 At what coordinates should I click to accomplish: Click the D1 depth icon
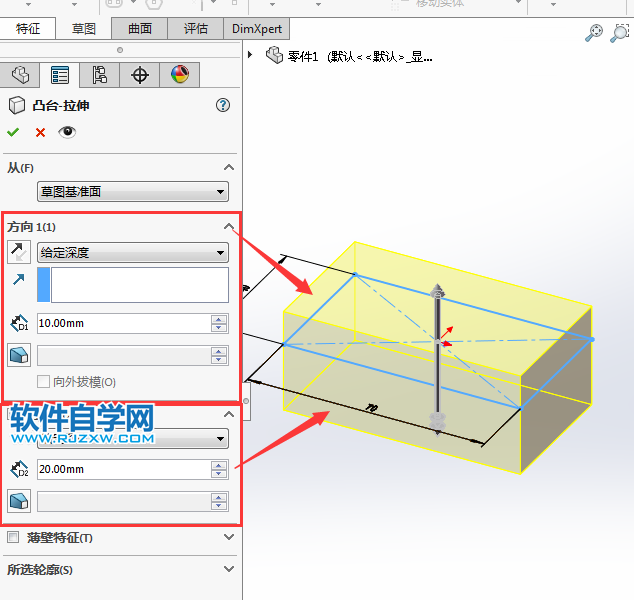[x=19, y=323]
